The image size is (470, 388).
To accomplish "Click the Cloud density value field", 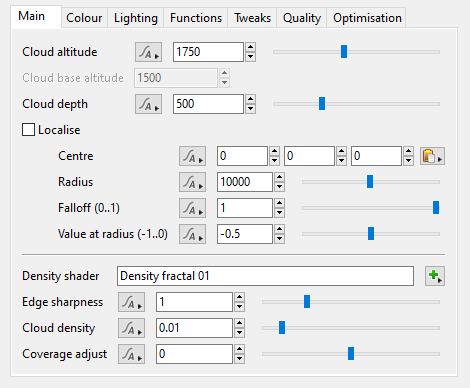I will click(x=194, y=328).
